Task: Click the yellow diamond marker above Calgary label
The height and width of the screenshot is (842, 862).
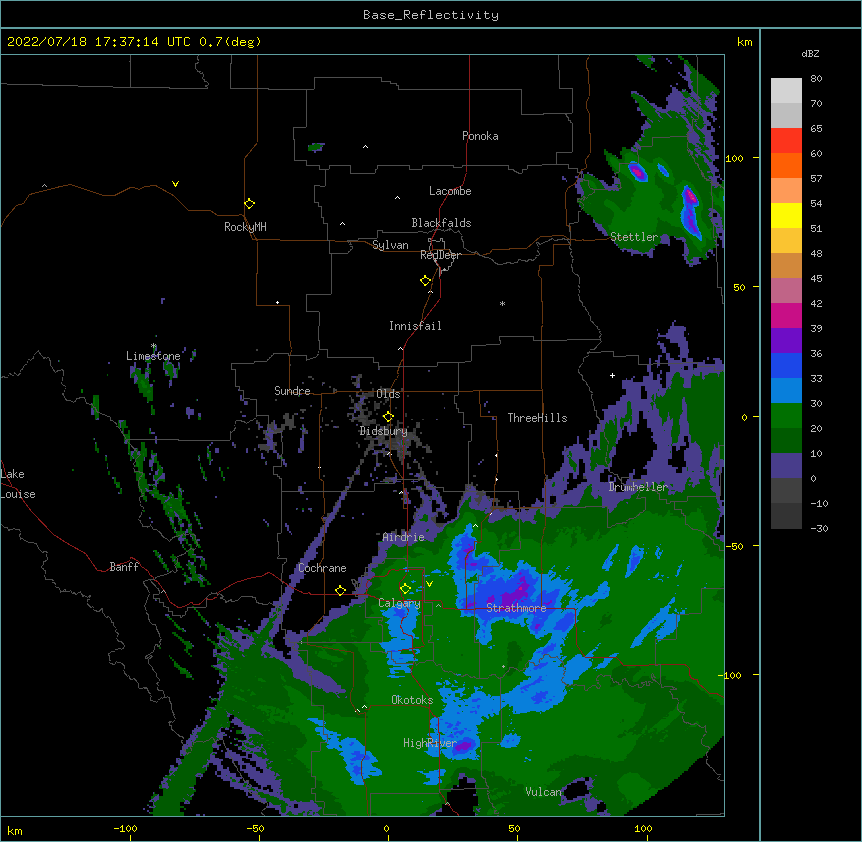Action: [x=405, y=589]
